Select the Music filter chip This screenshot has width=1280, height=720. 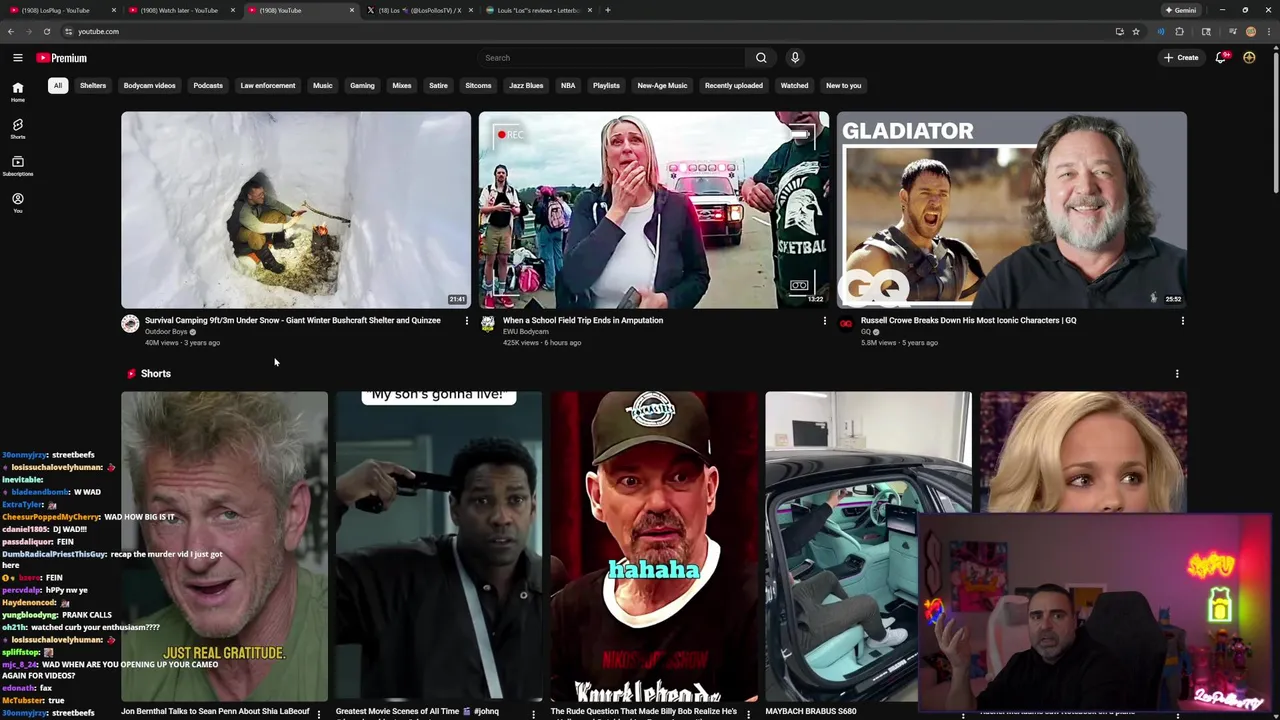pyautogui.click(x=322, y=86)
